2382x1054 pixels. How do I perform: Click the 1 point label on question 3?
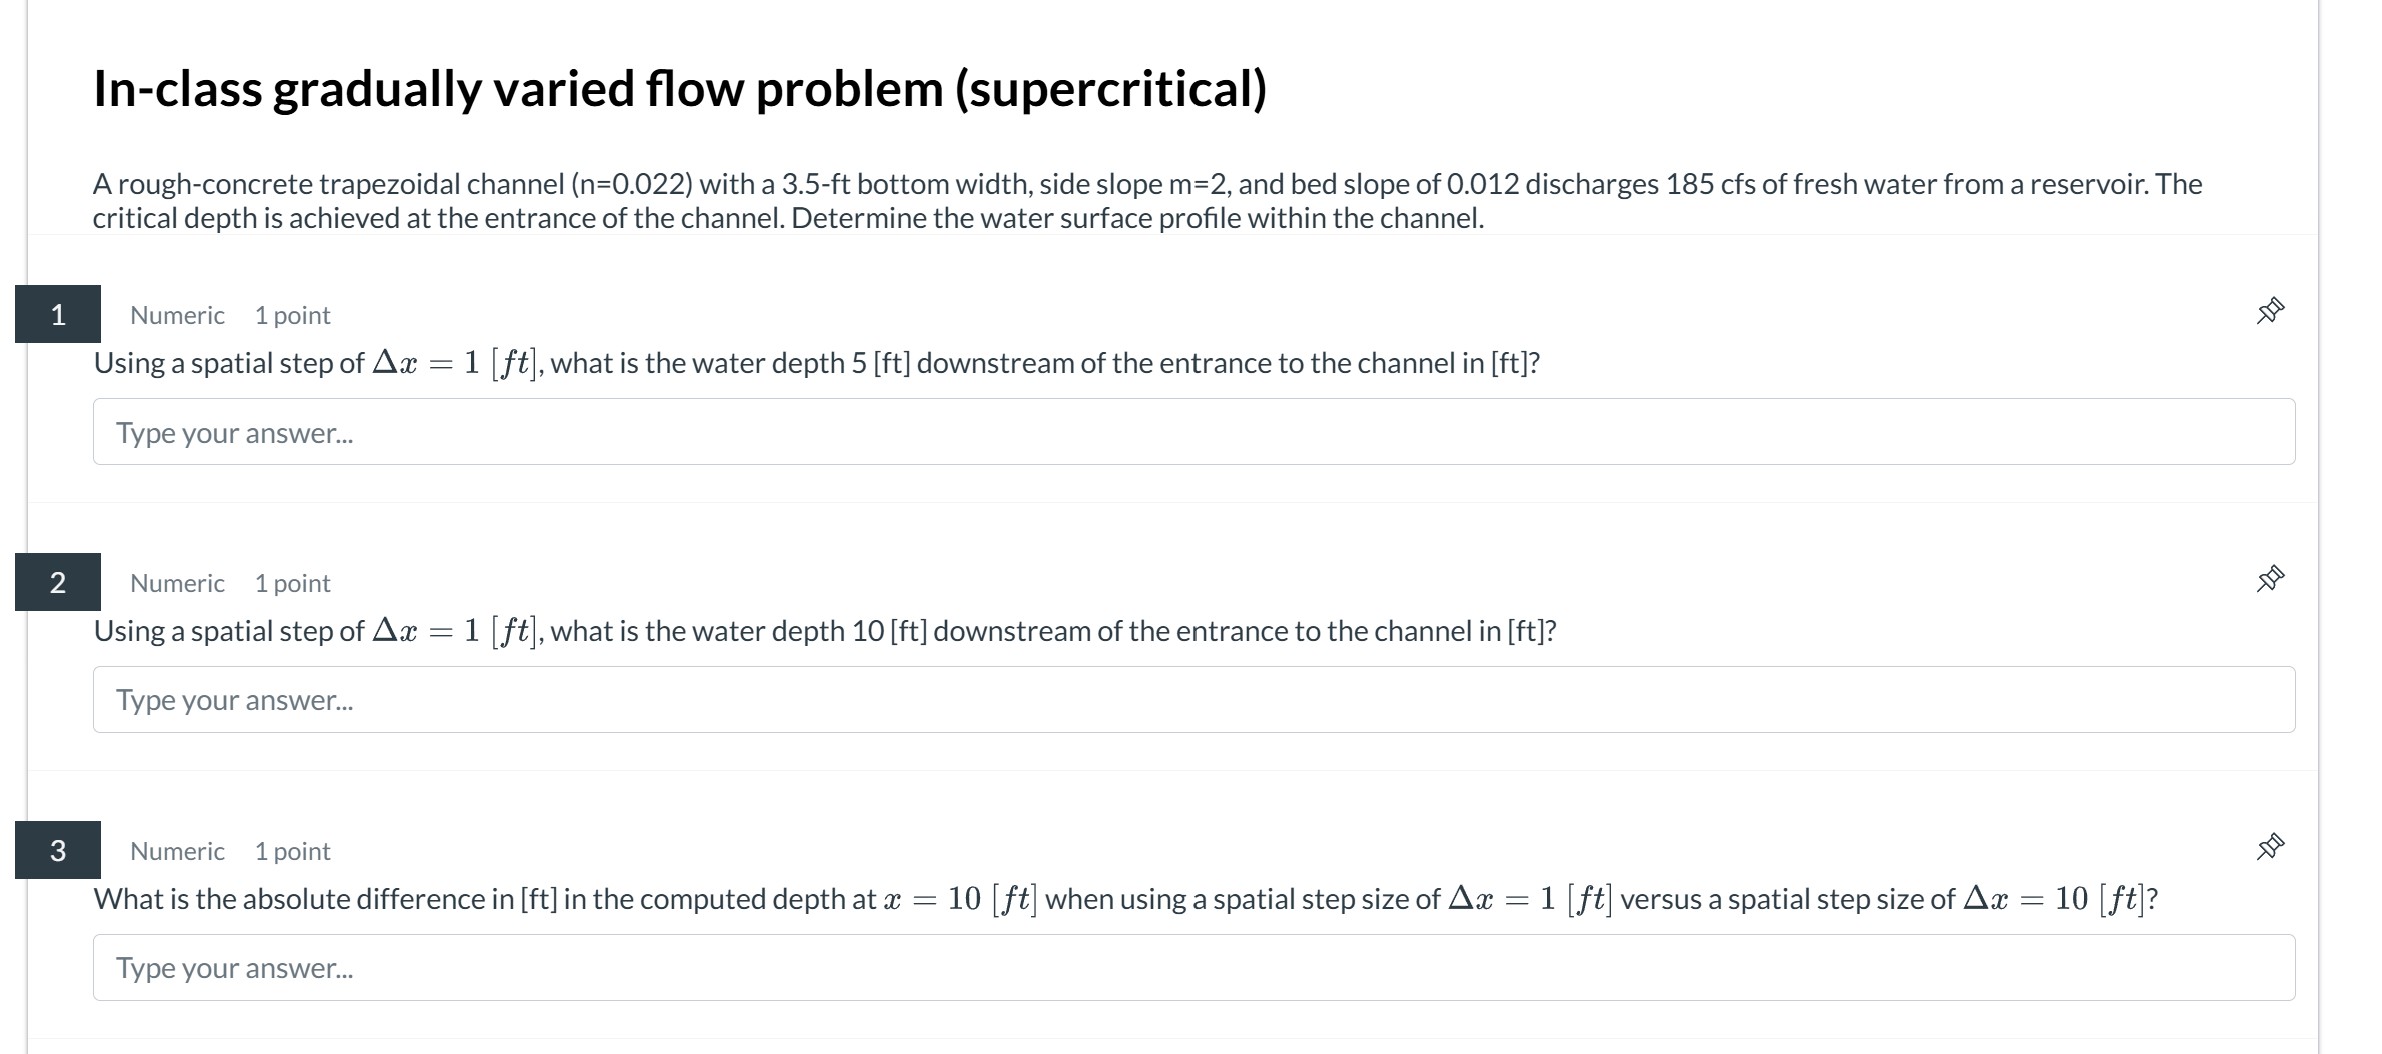click(293, 851)
